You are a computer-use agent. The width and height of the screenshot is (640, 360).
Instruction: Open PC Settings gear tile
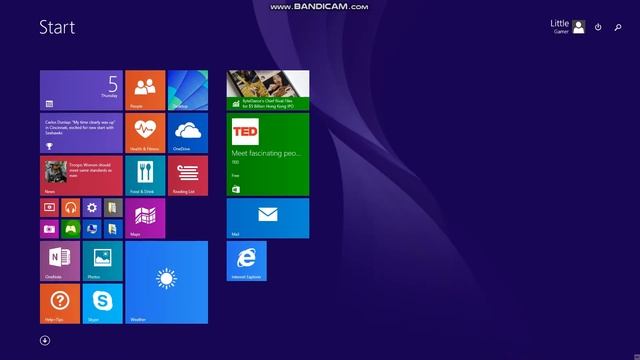[92, 208]
